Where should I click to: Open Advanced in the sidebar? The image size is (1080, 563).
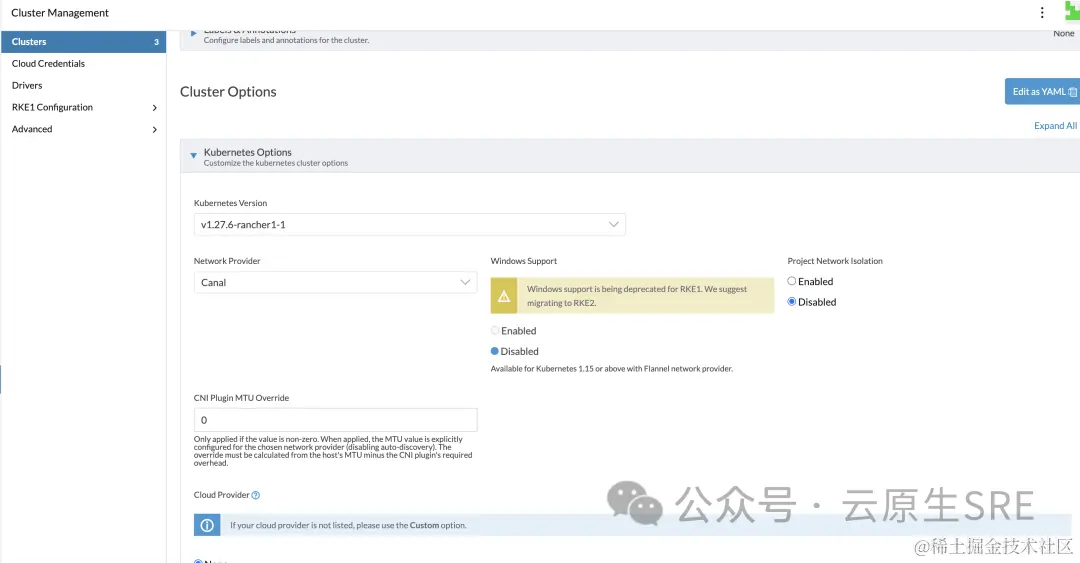point(32,129)
